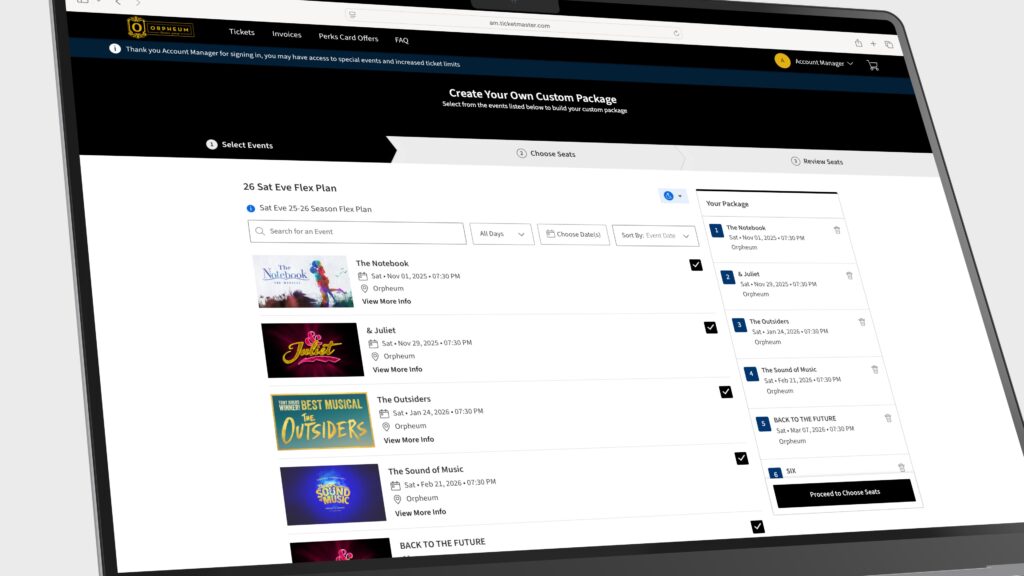
Task: Uncheck the & Juliet event checkbox
Action: click(710, 327)
